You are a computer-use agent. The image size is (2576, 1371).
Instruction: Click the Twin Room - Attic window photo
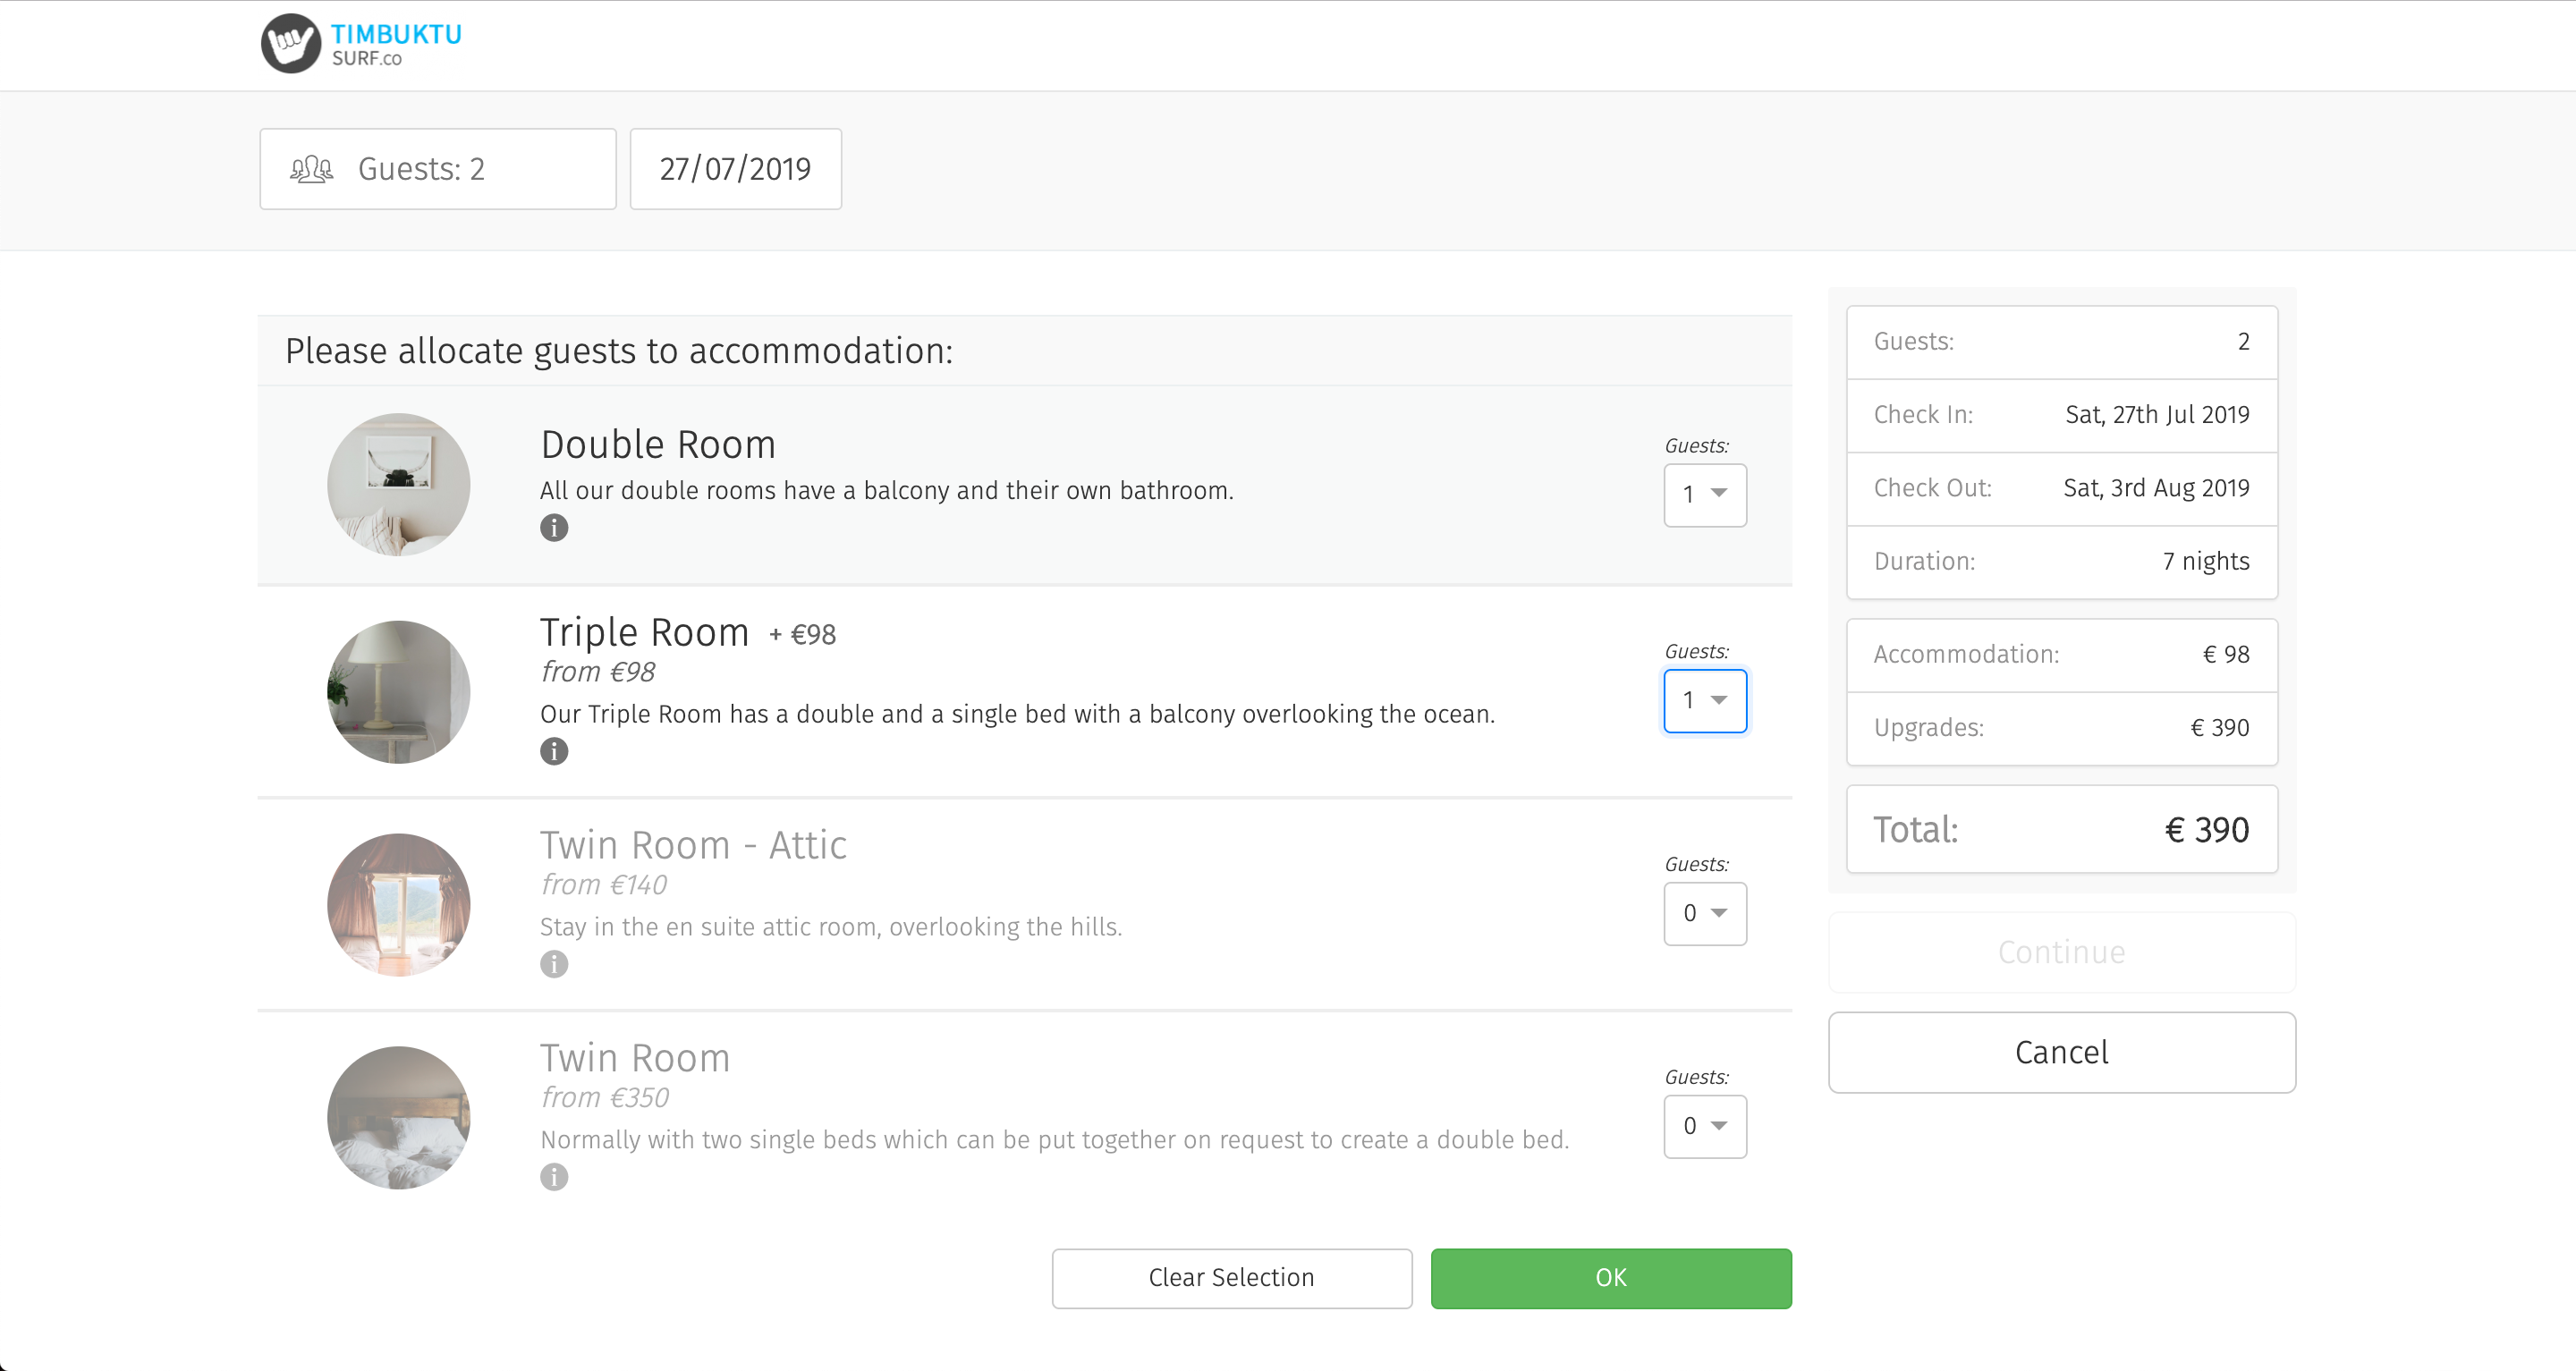398,905
